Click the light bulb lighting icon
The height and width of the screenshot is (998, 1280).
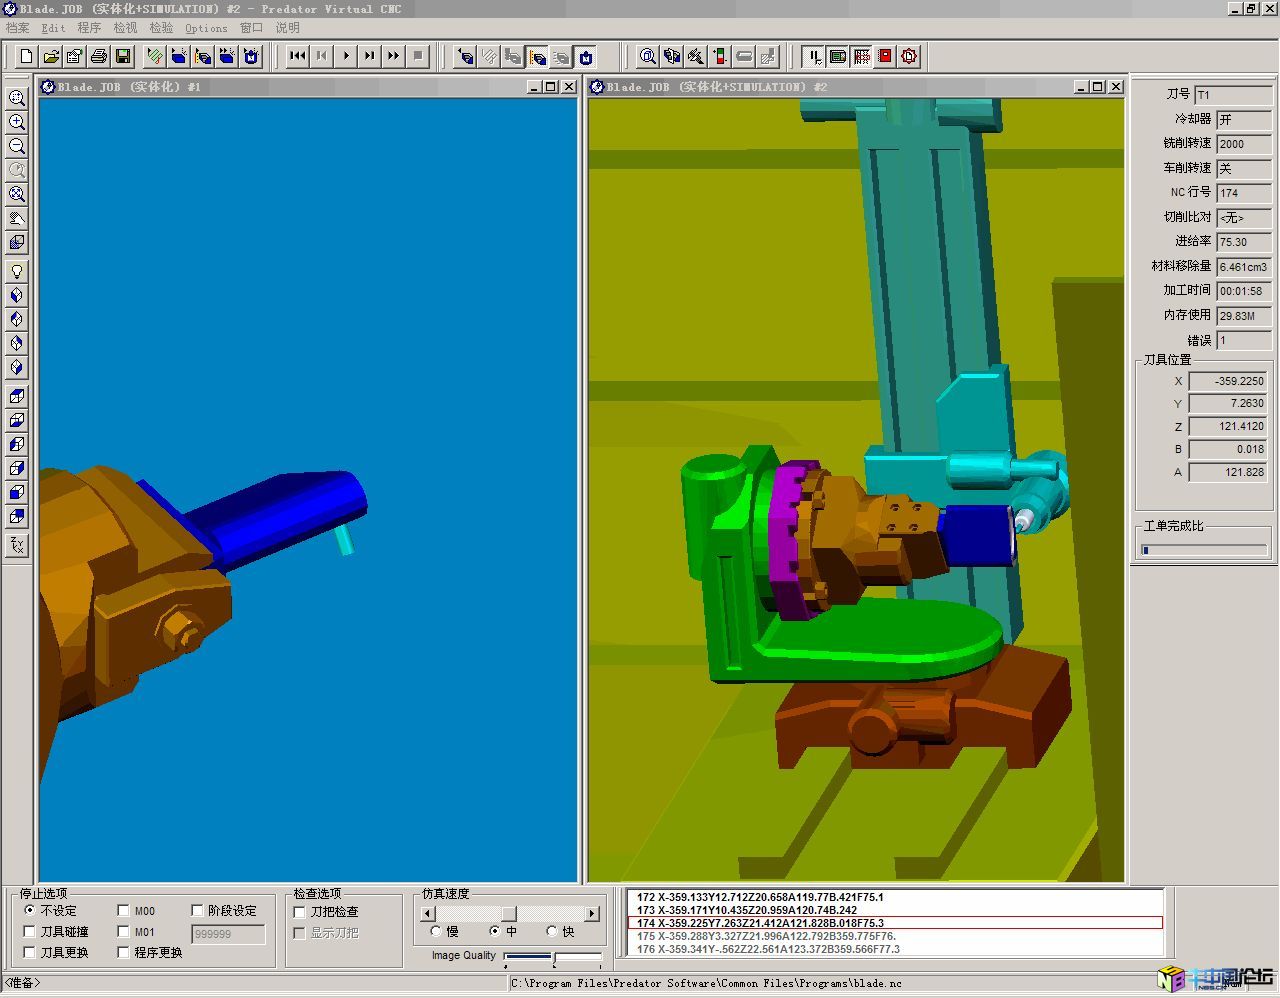tap(17, 271)
